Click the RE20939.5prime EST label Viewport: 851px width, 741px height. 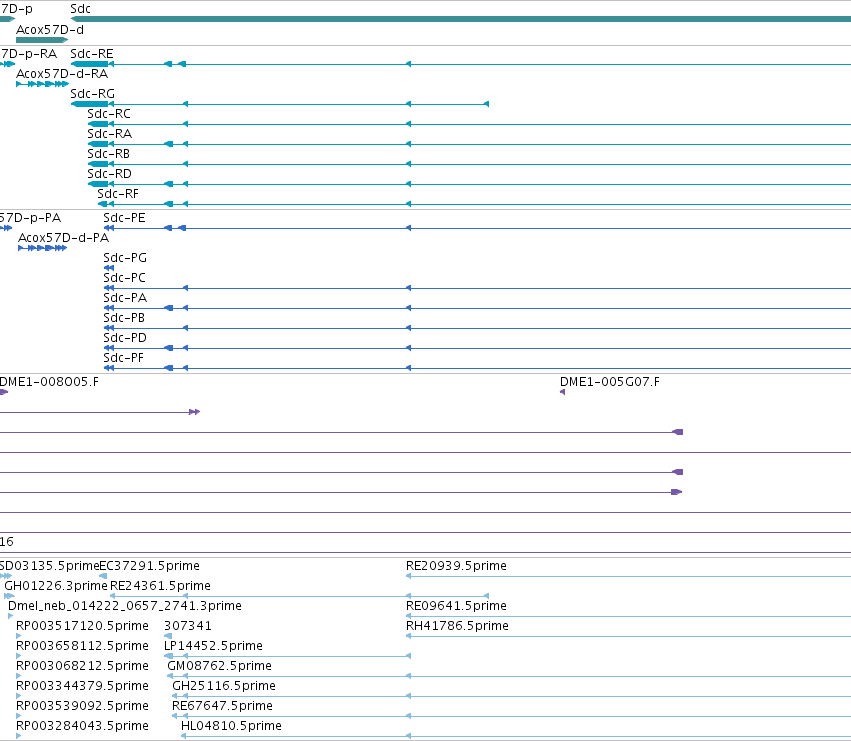click(x=456, y=566)
